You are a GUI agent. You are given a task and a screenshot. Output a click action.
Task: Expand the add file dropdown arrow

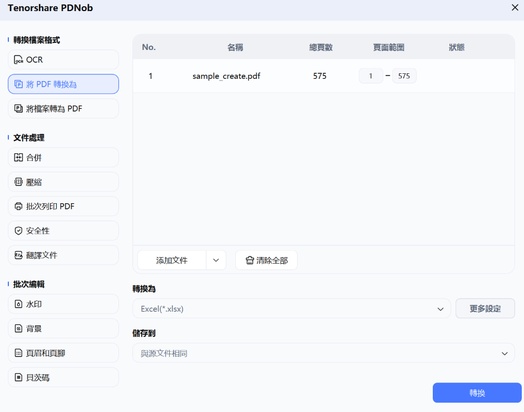tap(216, 260)
